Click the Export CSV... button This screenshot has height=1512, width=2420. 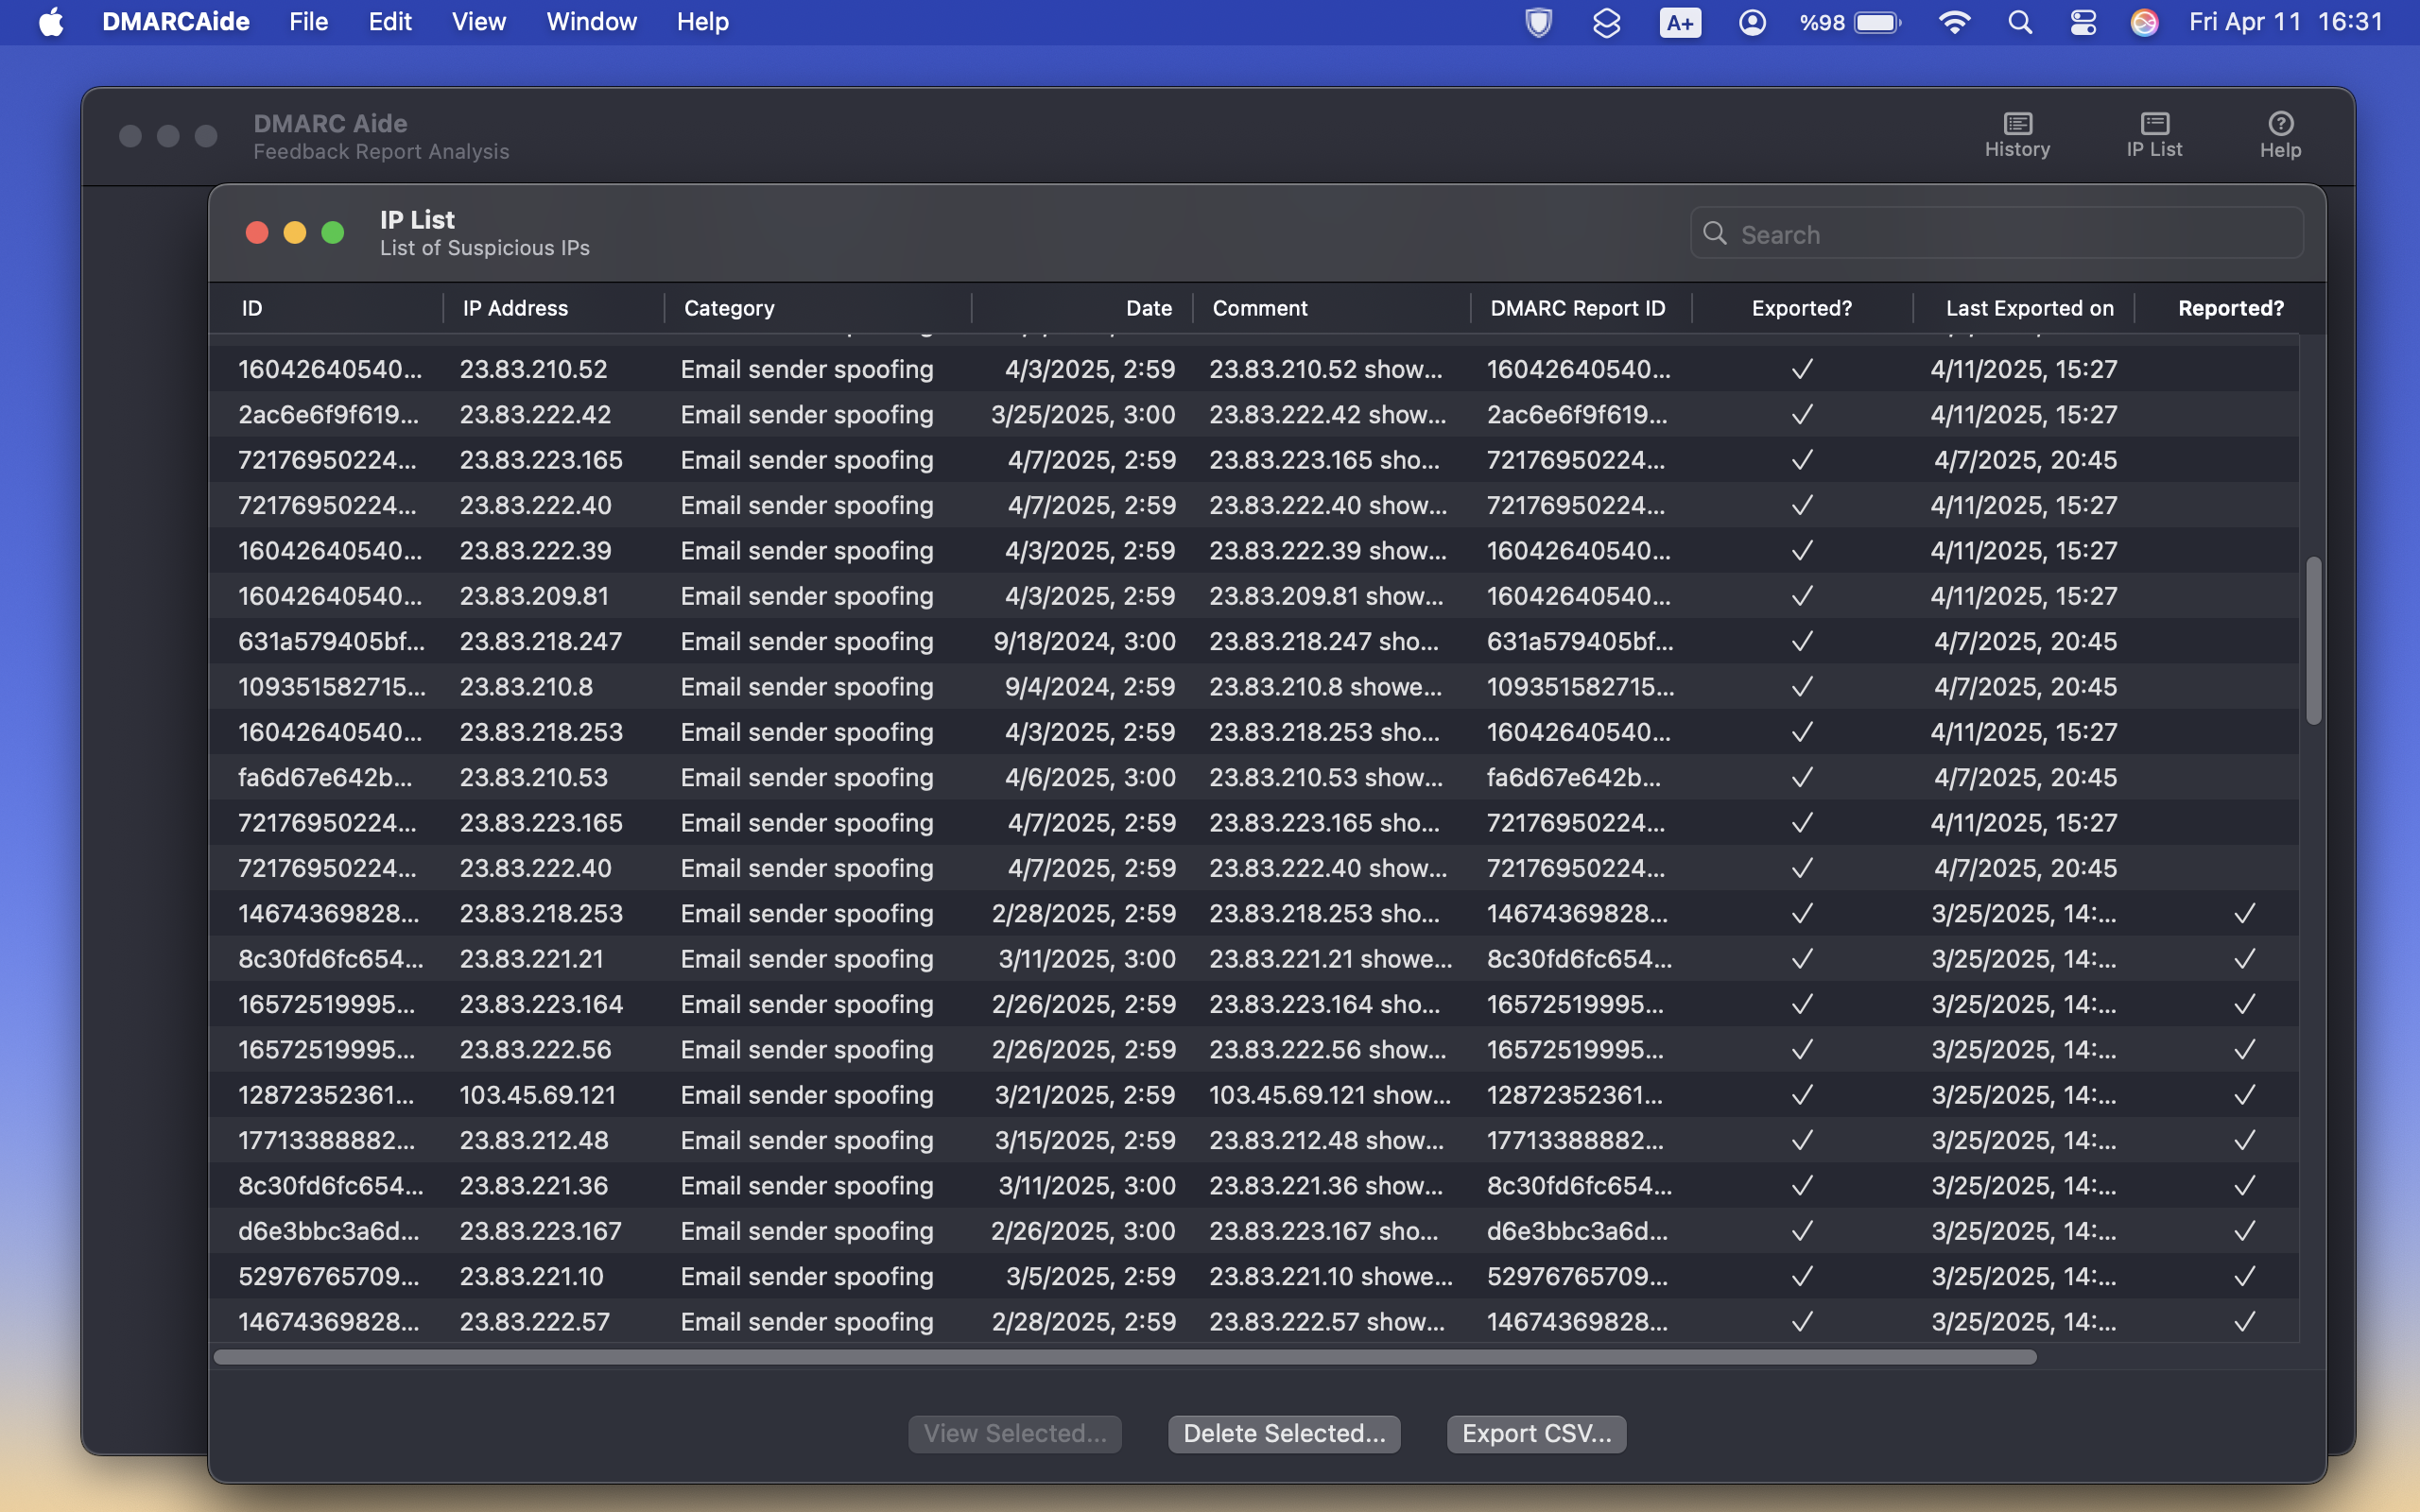coord(1536,1433)
